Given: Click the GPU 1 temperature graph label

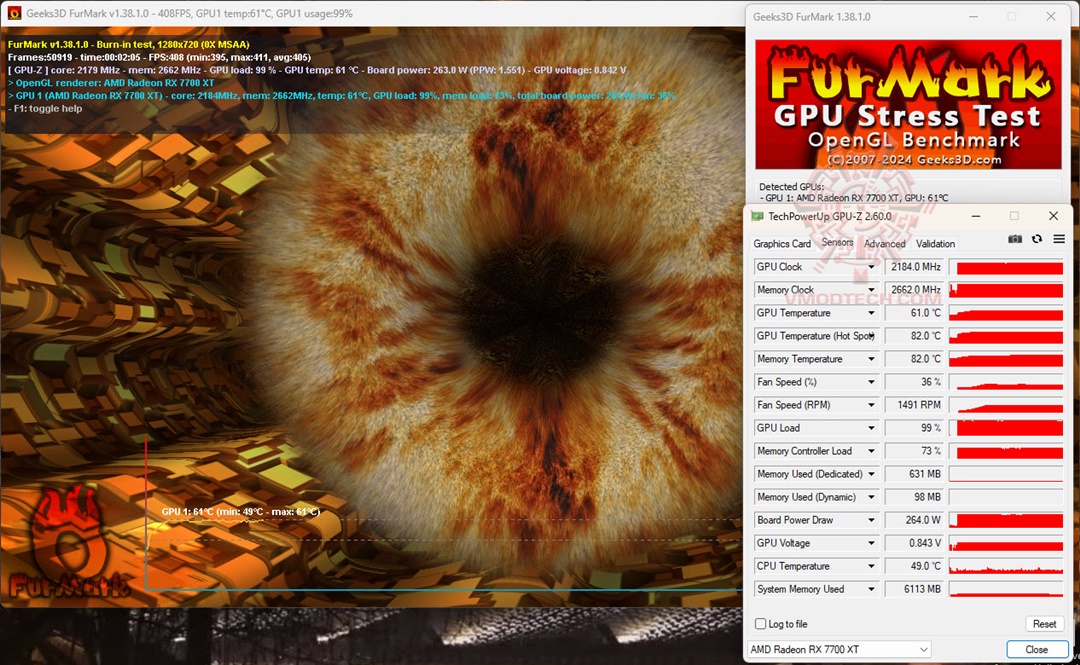Looking at the screenshot, I should 240,511.
